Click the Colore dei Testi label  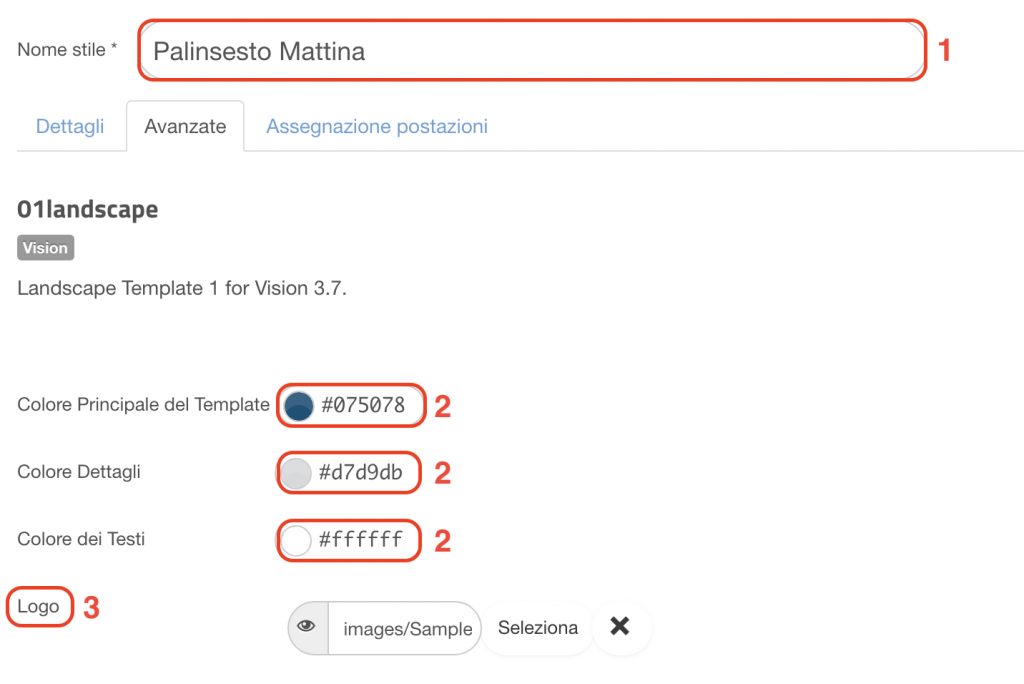point(81,539)
